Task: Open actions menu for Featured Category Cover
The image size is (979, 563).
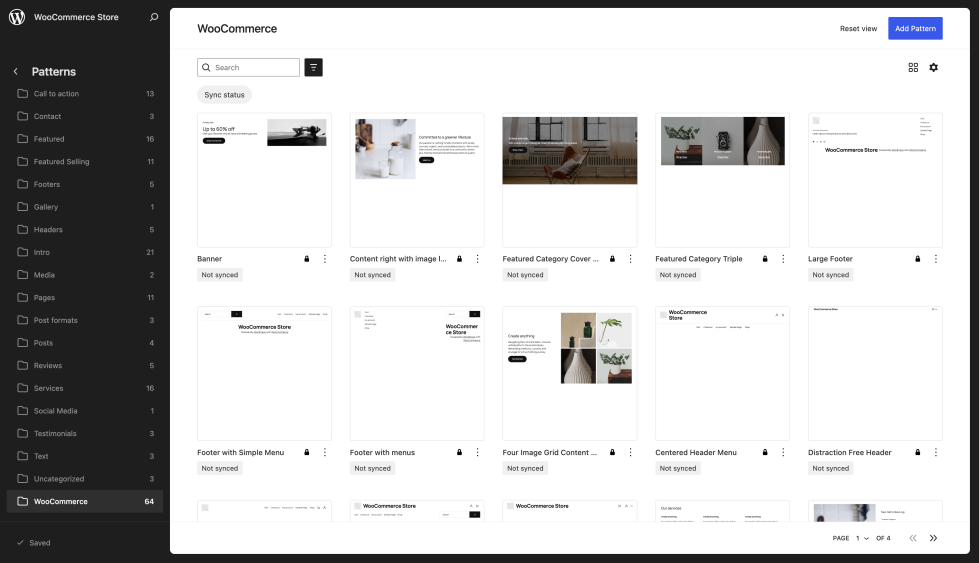Action: tap(630, 258)
